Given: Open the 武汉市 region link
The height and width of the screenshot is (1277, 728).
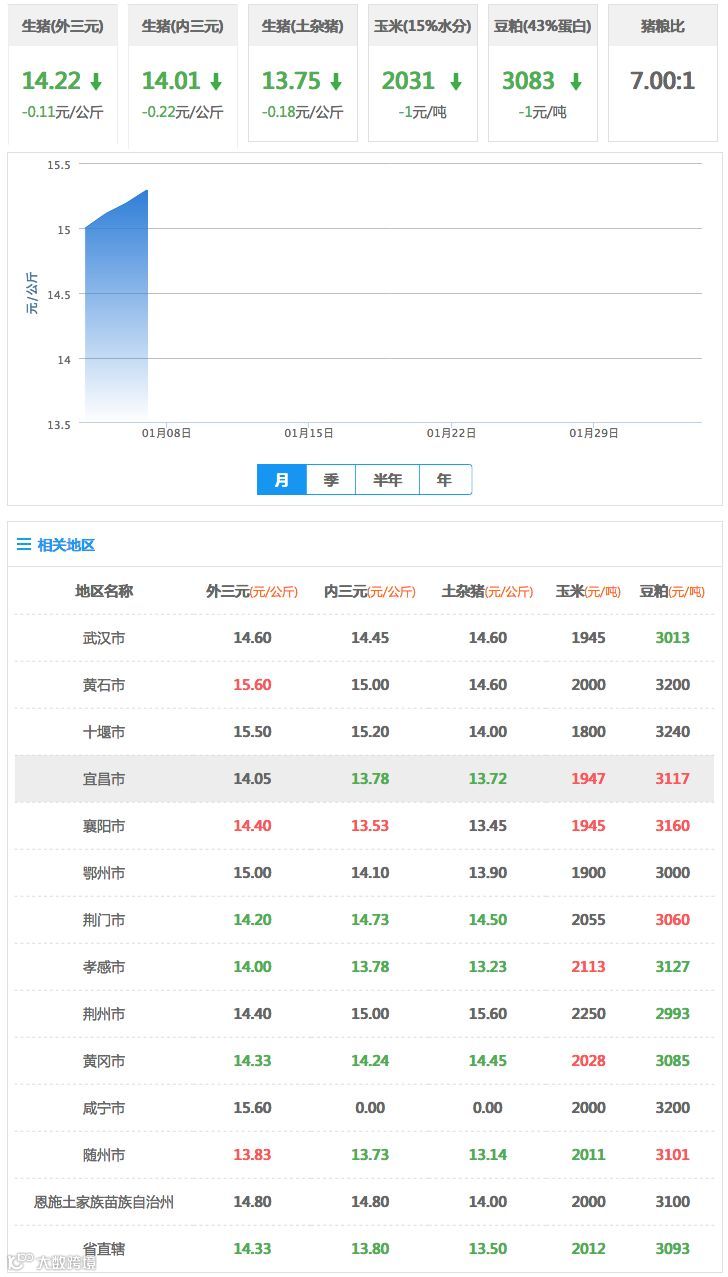Looking at the screenshot, I should [104, 638].
